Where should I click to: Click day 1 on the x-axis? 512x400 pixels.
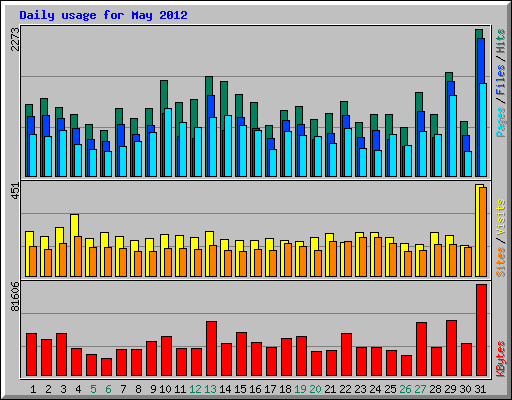pos(33,389)
